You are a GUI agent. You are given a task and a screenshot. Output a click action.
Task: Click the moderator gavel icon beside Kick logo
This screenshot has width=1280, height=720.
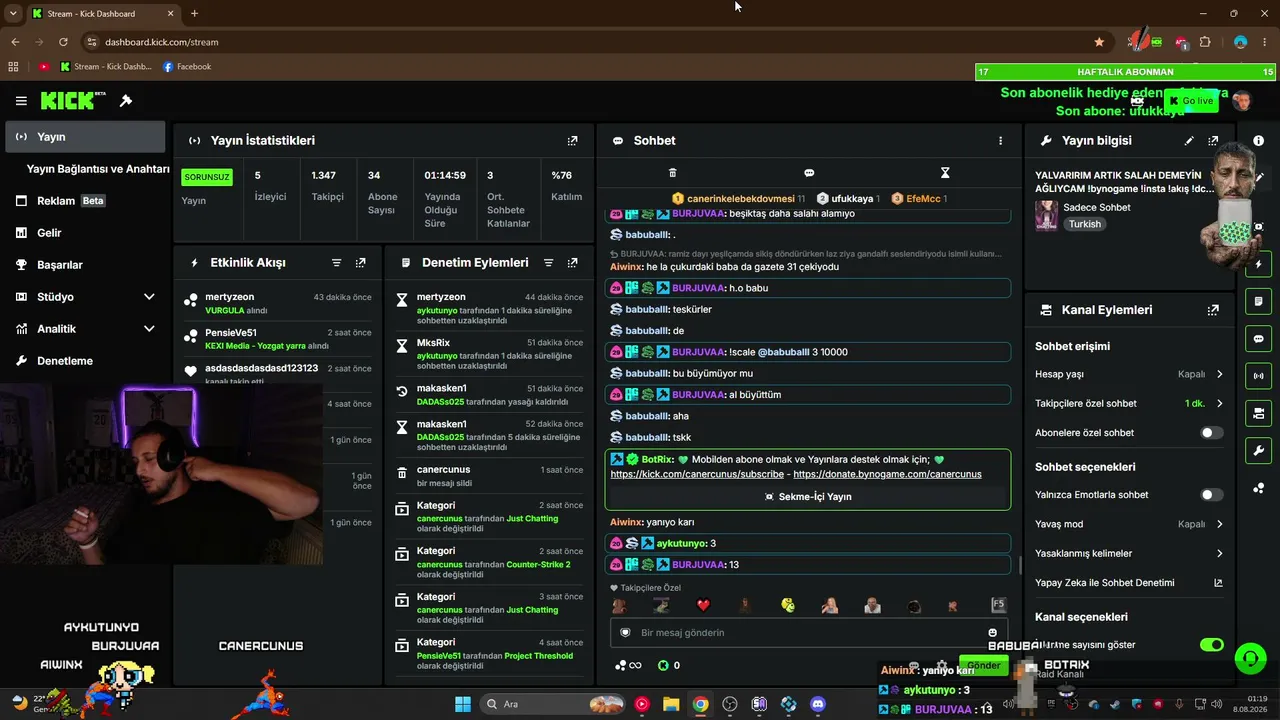coord(126,101)
